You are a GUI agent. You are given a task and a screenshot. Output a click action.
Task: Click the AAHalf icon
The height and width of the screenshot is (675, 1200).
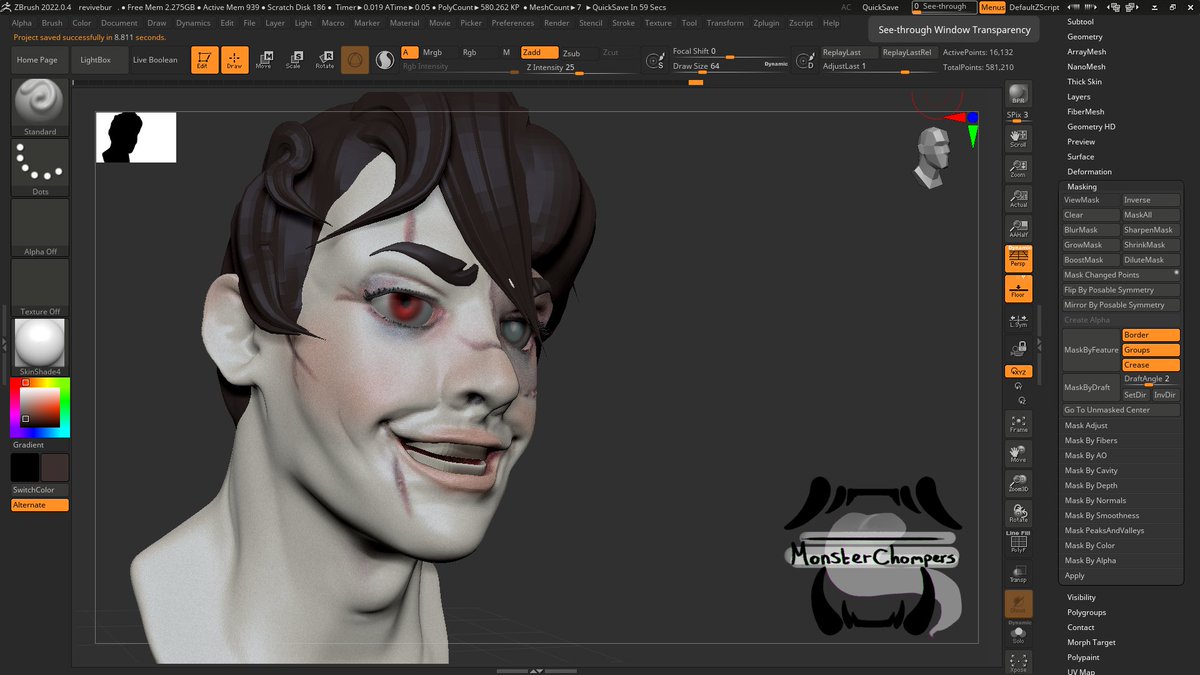(1018, 228)
